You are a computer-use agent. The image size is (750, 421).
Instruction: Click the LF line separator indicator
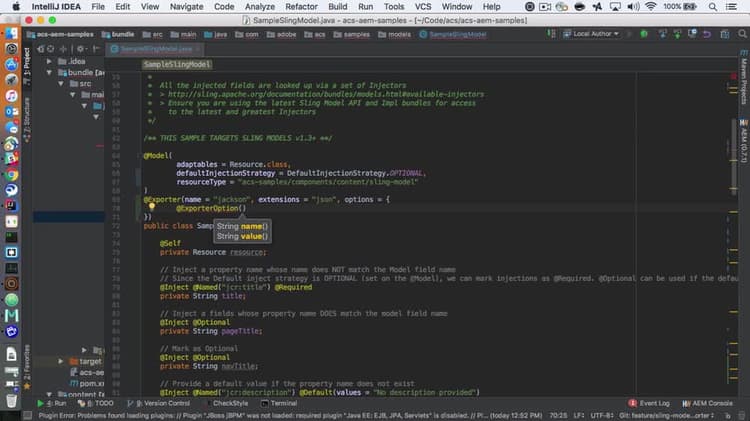579,416
